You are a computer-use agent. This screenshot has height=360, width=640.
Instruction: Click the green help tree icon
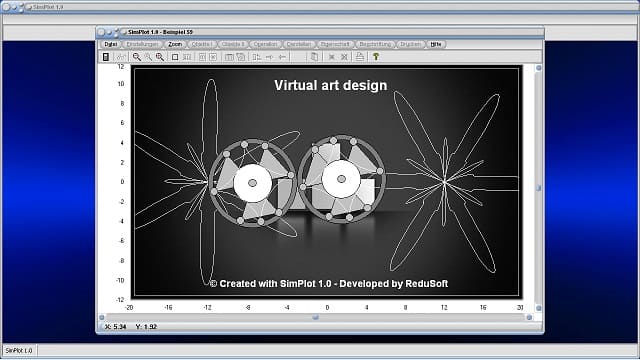point(376,57)
